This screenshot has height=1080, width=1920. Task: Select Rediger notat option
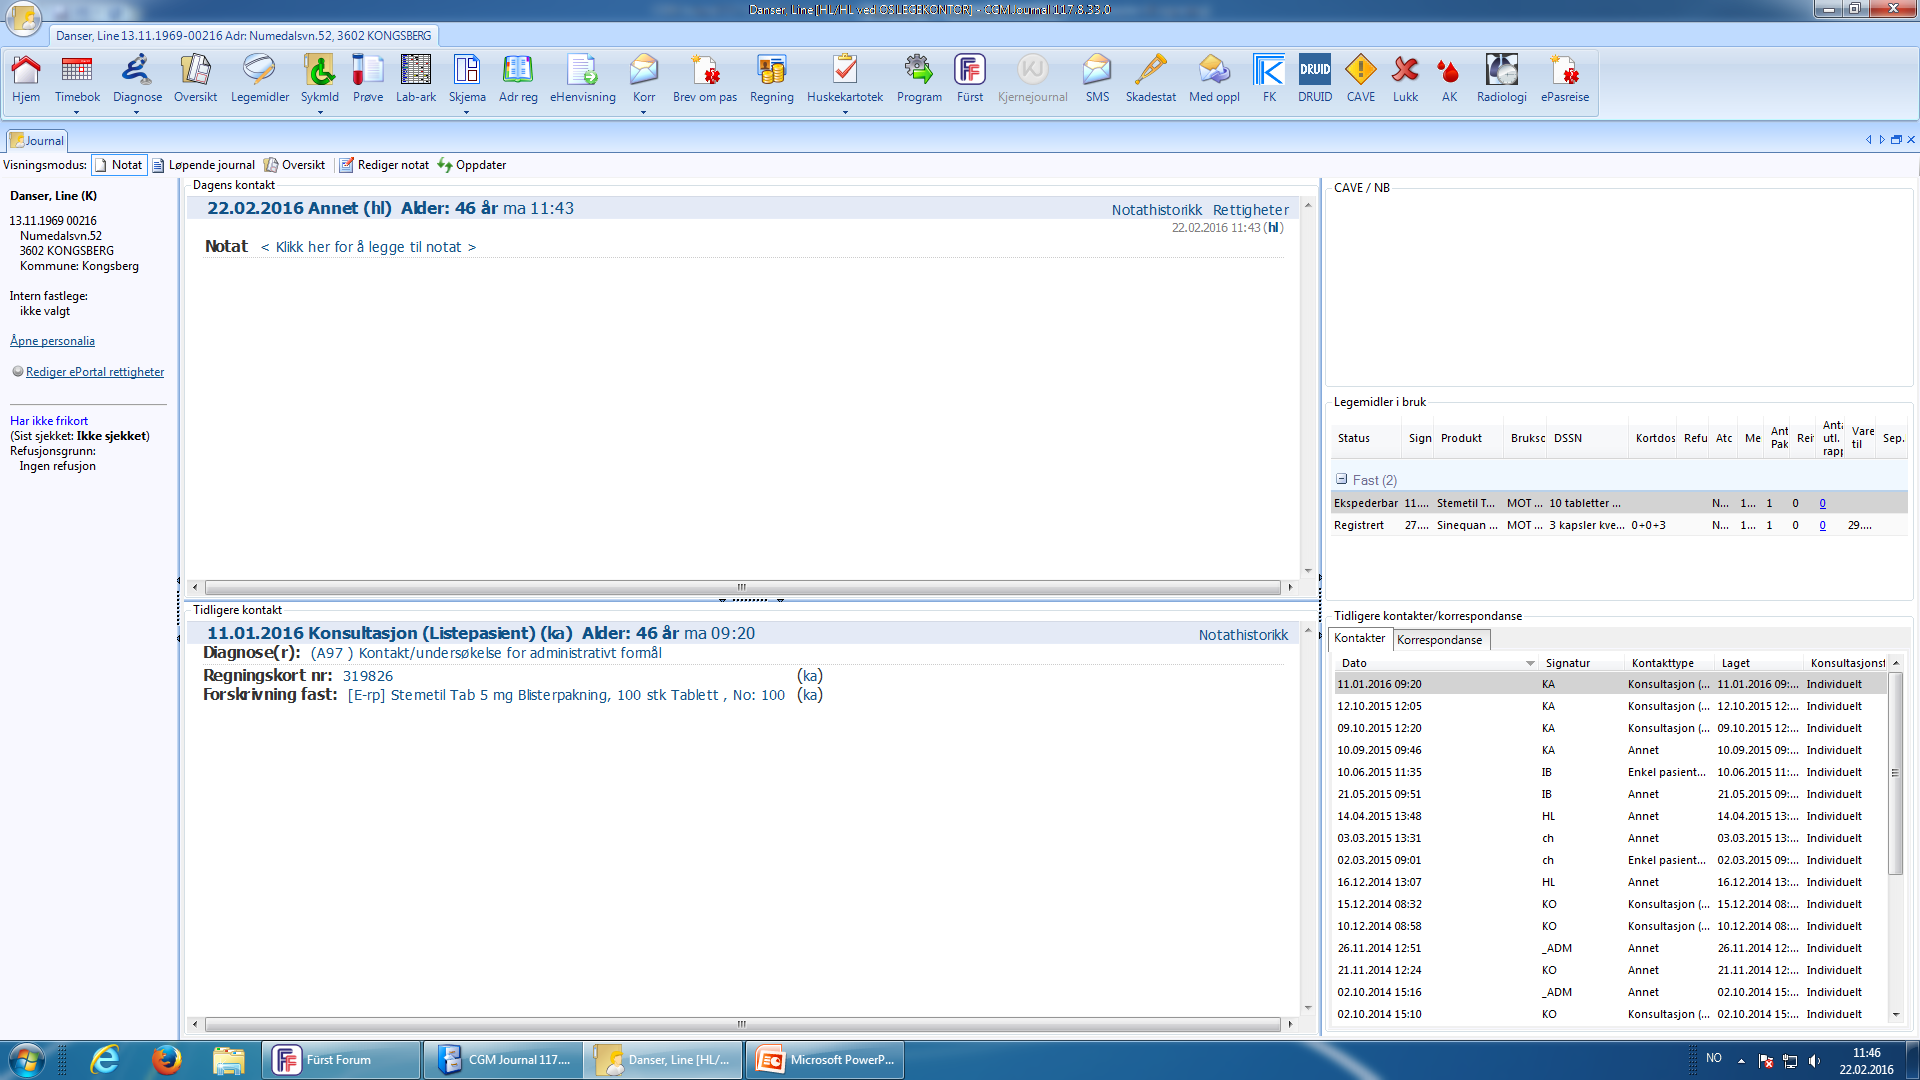(x=392, y=164)
